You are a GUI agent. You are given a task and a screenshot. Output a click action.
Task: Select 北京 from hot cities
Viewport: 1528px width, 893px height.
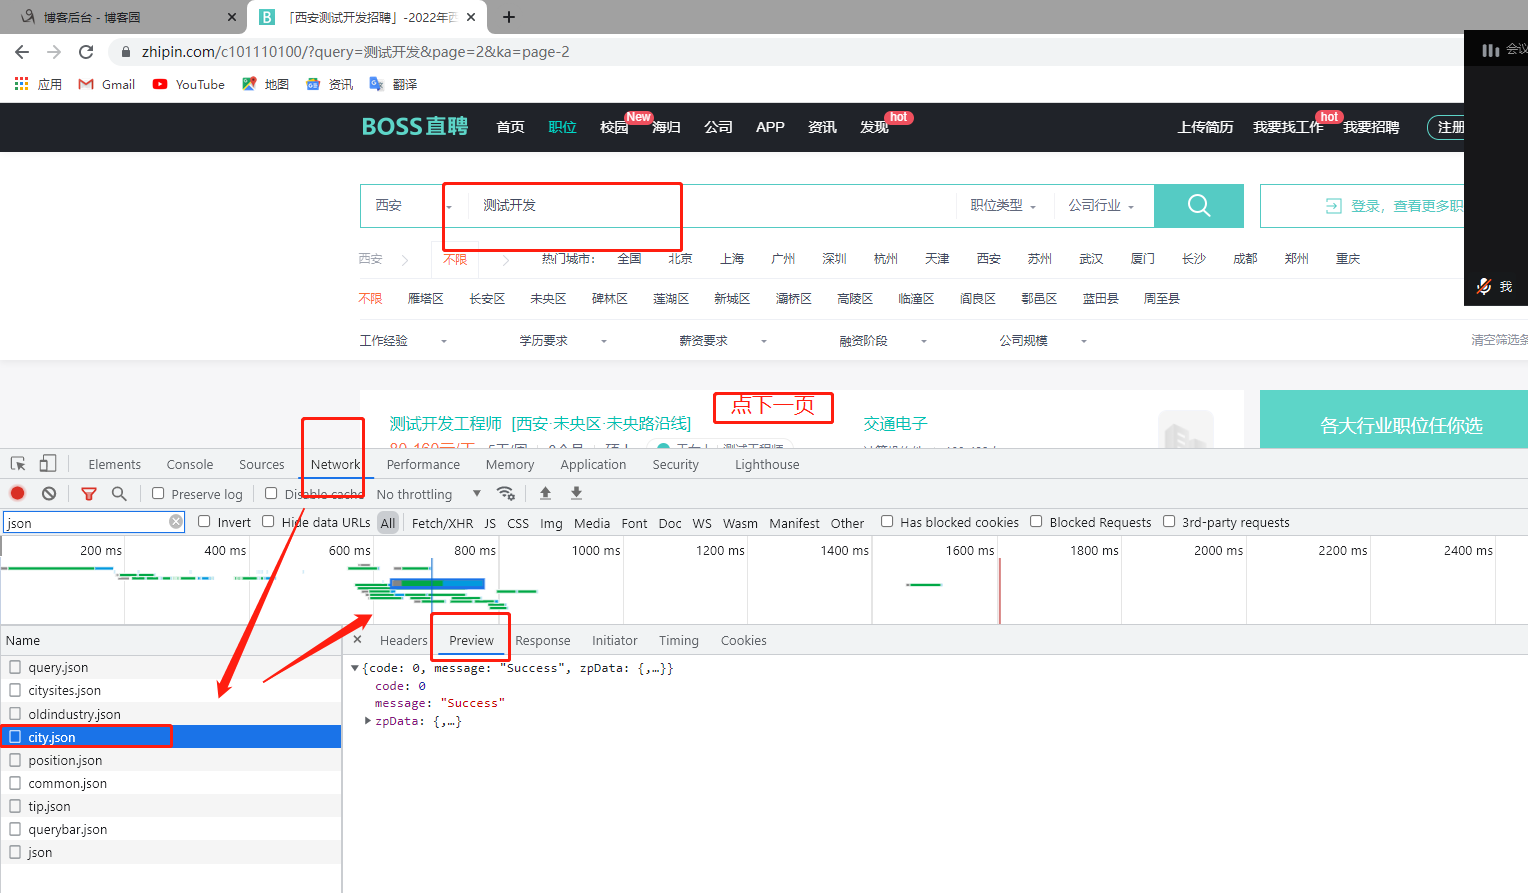pyautogui.click(x=680, y=259)
